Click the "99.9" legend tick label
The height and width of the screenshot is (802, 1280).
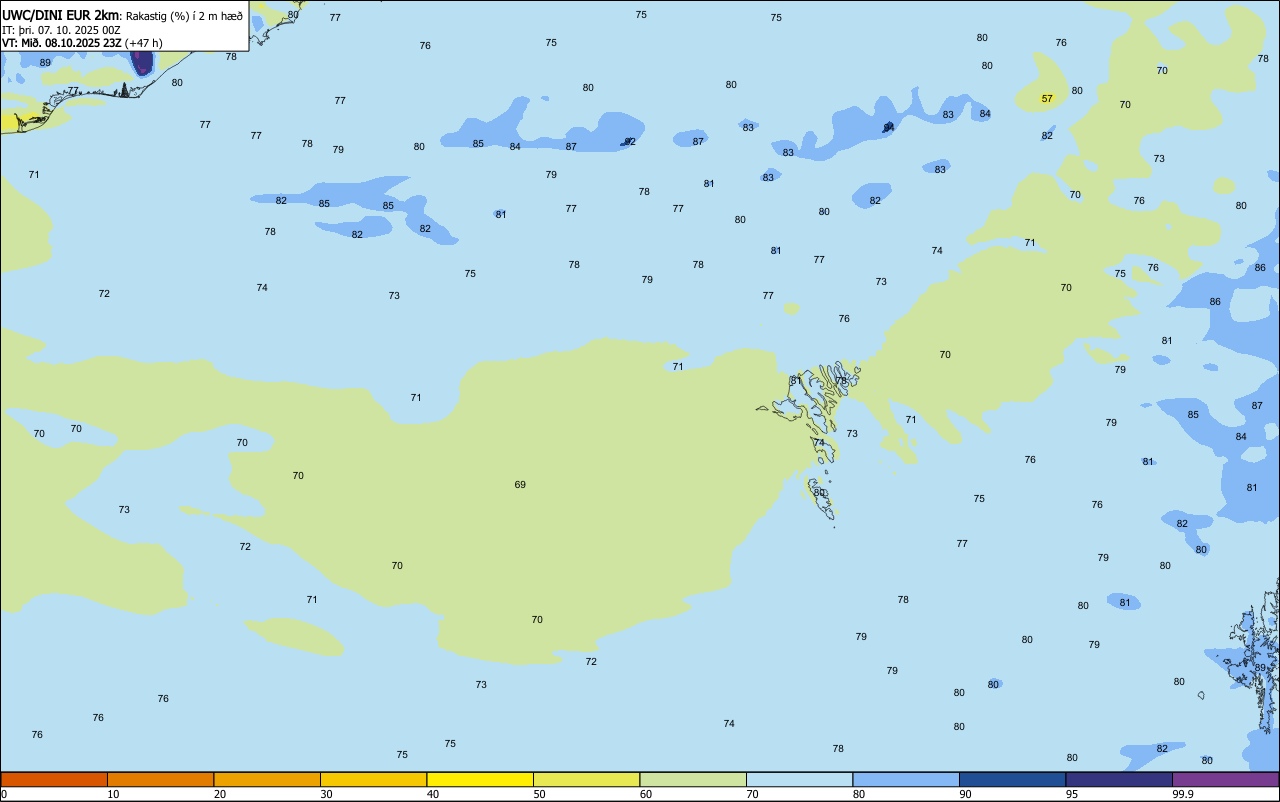point(1183,794)
